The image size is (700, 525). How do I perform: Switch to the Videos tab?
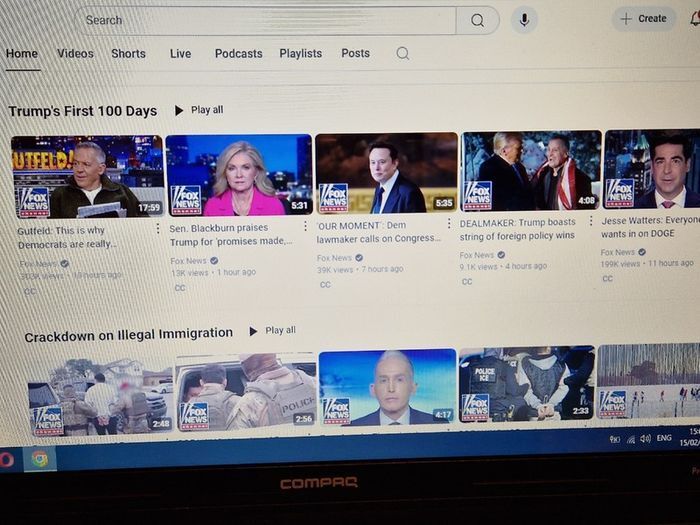pyautogui.click(x=75, y=54)
